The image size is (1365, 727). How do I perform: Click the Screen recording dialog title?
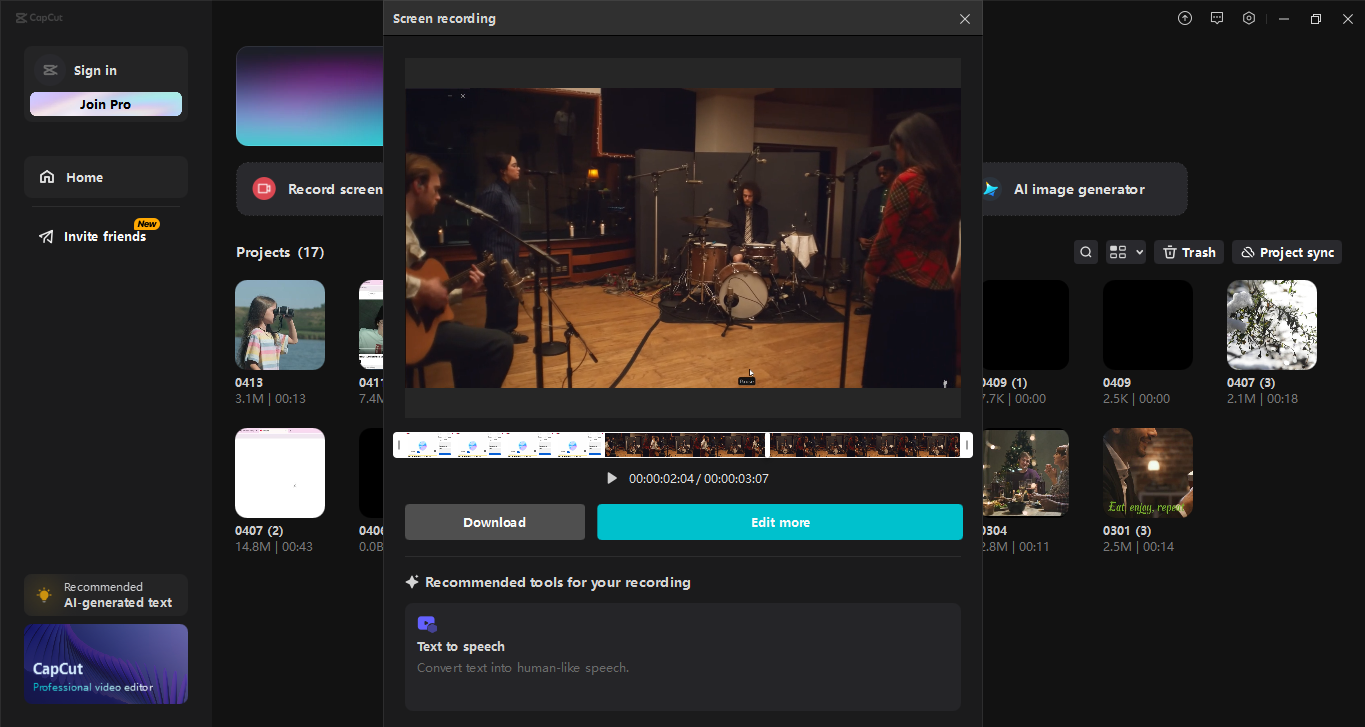[444, 19]
